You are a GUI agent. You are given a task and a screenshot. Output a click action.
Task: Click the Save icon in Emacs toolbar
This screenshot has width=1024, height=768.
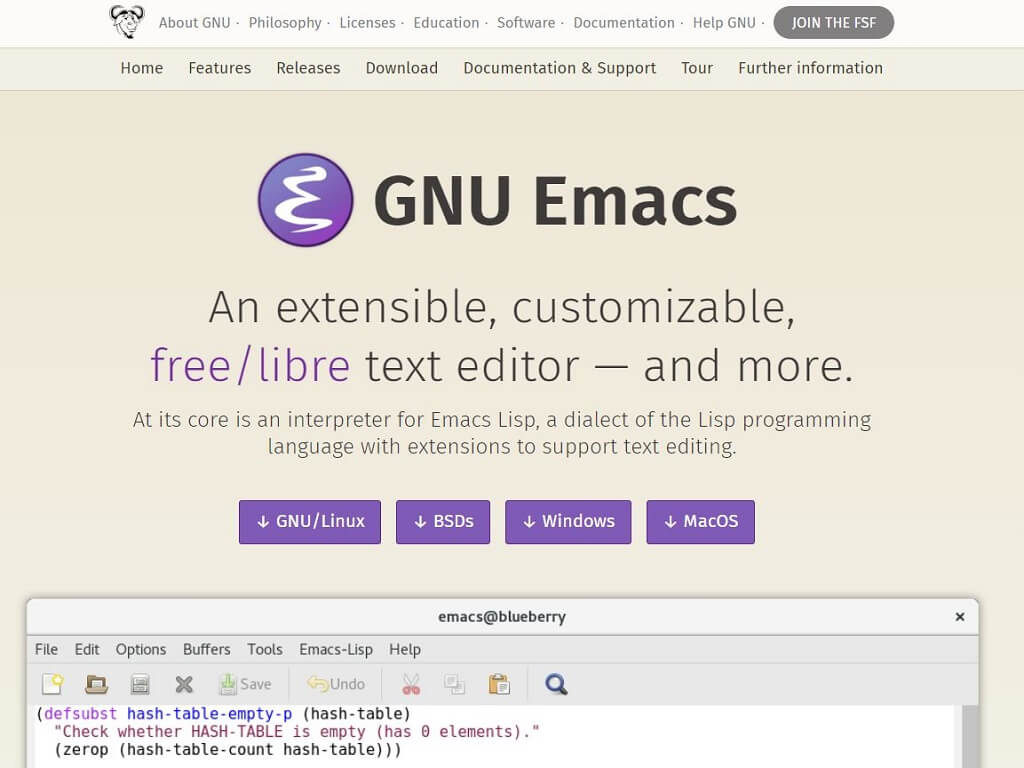click(x=245, y=684)
